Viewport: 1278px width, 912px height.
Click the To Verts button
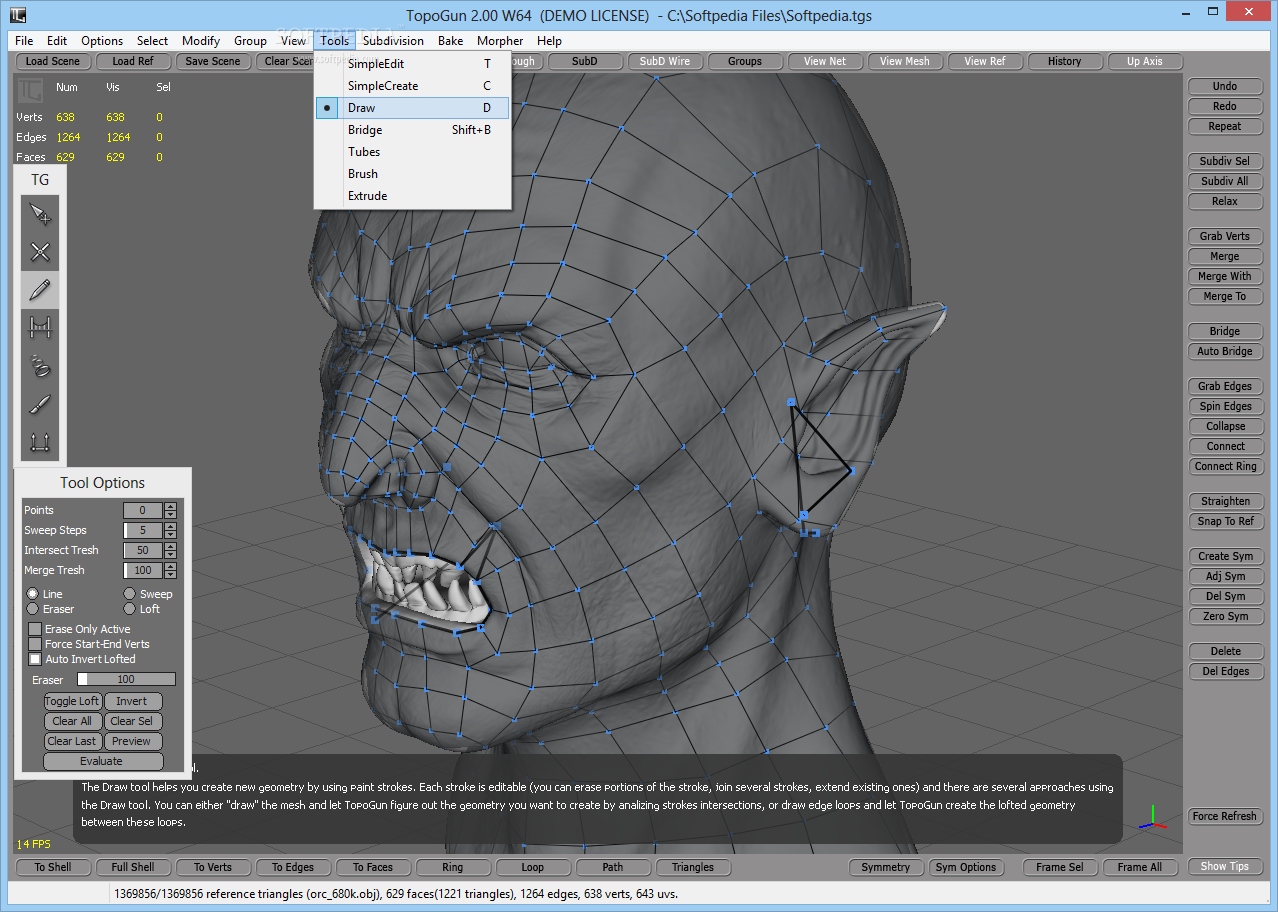tap(213, 867)
